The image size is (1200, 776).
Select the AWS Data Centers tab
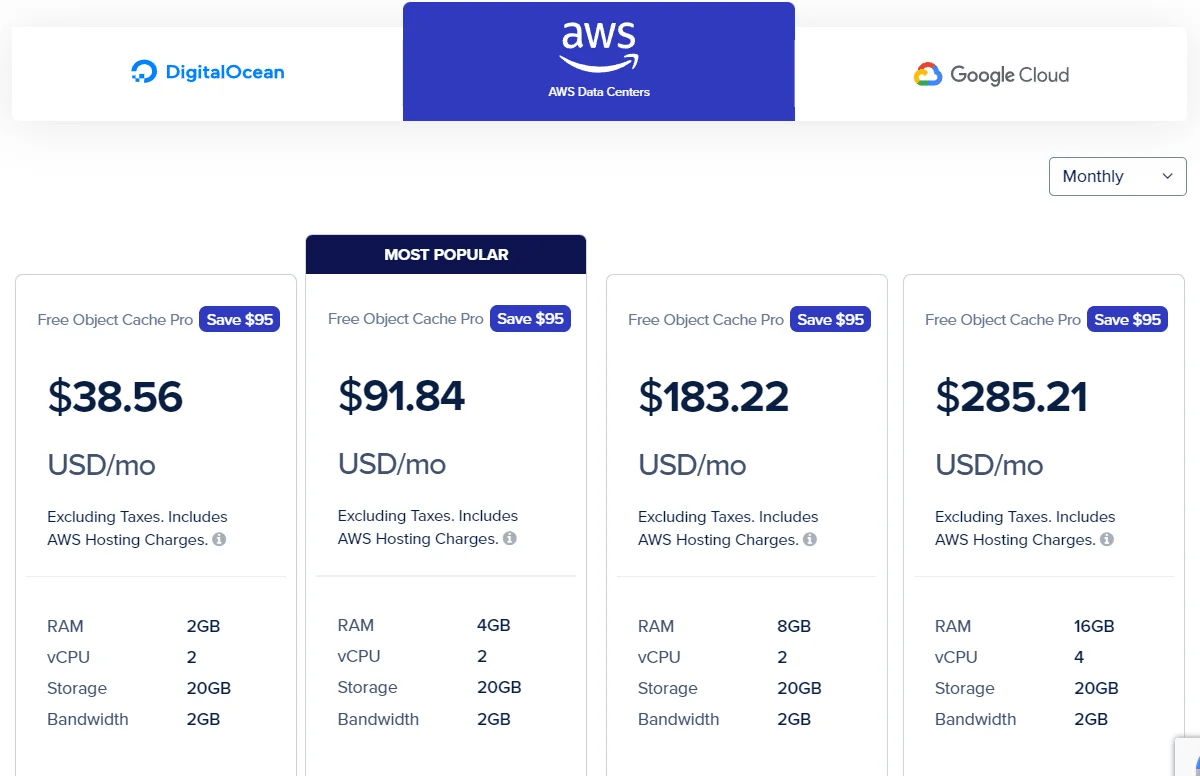pyautogui.click(x=599, y=62)
